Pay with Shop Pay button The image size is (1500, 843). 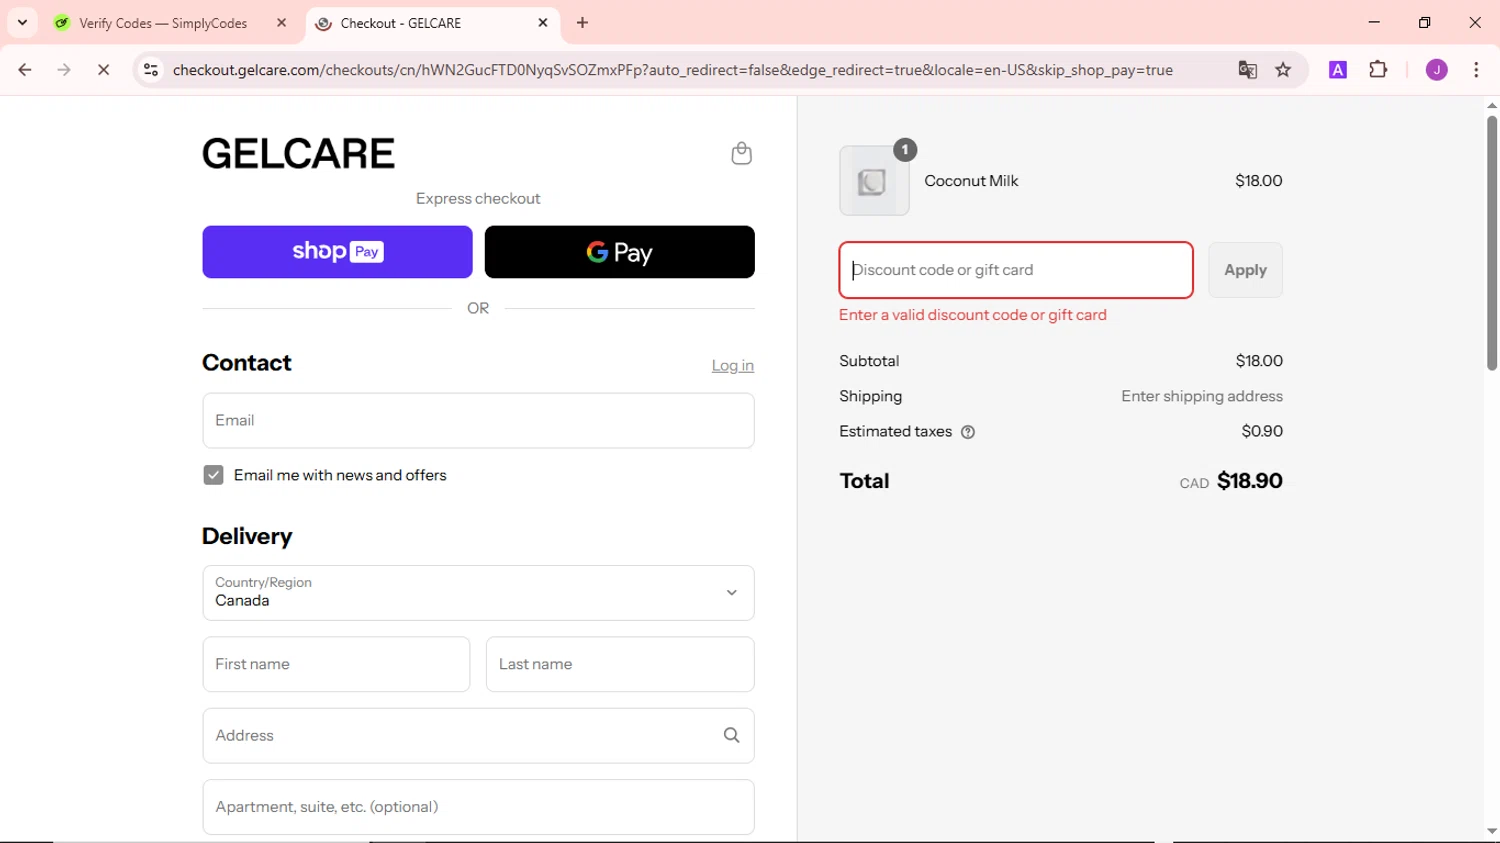coord(337,252)
